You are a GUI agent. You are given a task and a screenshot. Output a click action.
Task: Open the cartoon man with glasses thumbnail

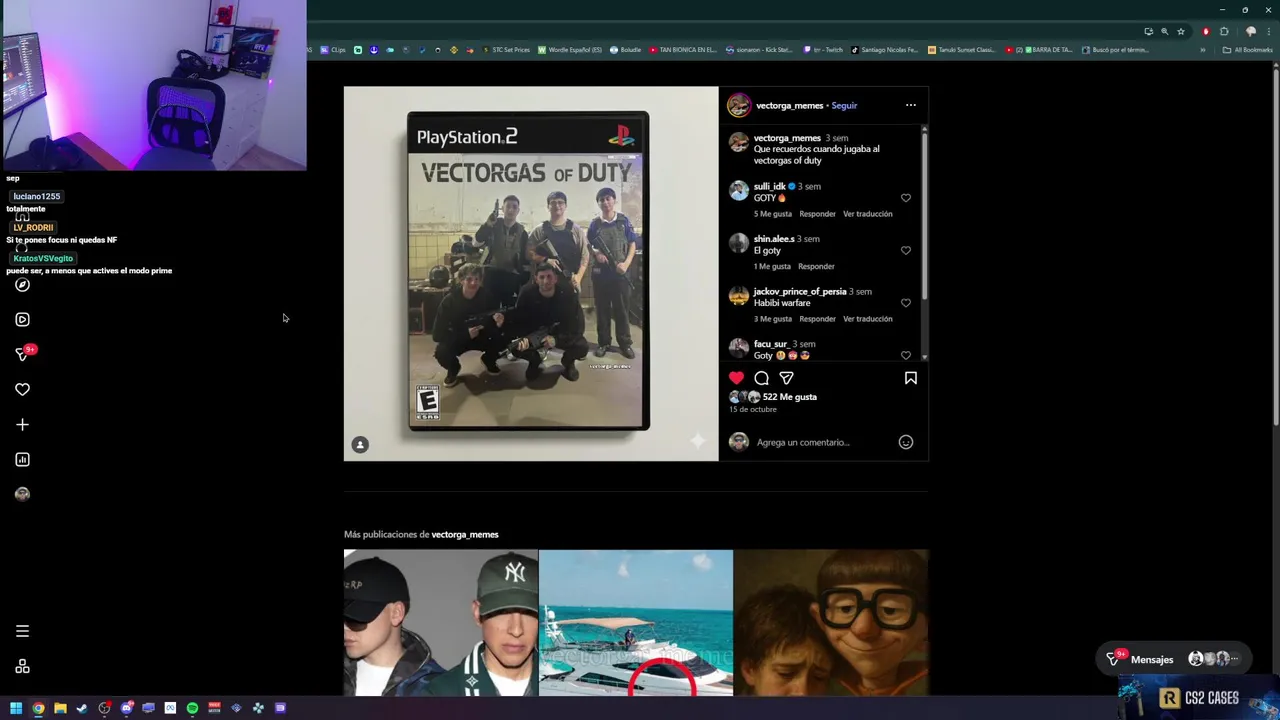pyautogui.click(x=830, y=623)
